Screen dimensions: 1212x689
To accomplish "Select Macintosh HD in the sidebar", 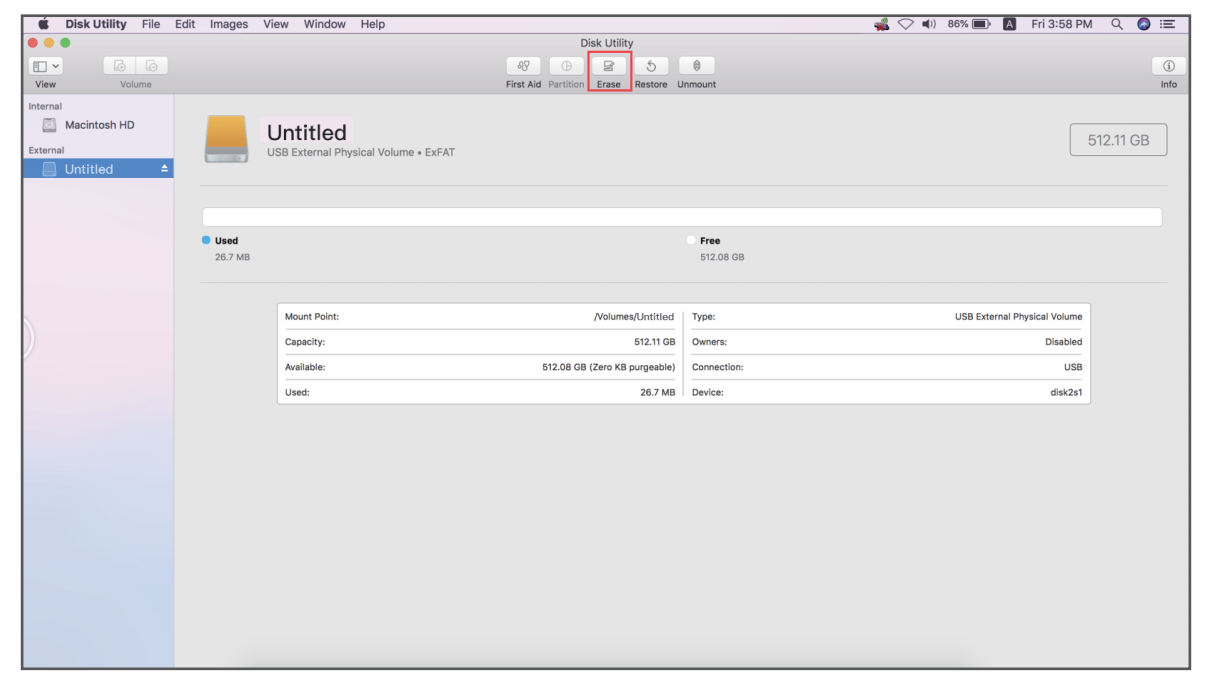I will pyautogui.click(x=99, y=125).
